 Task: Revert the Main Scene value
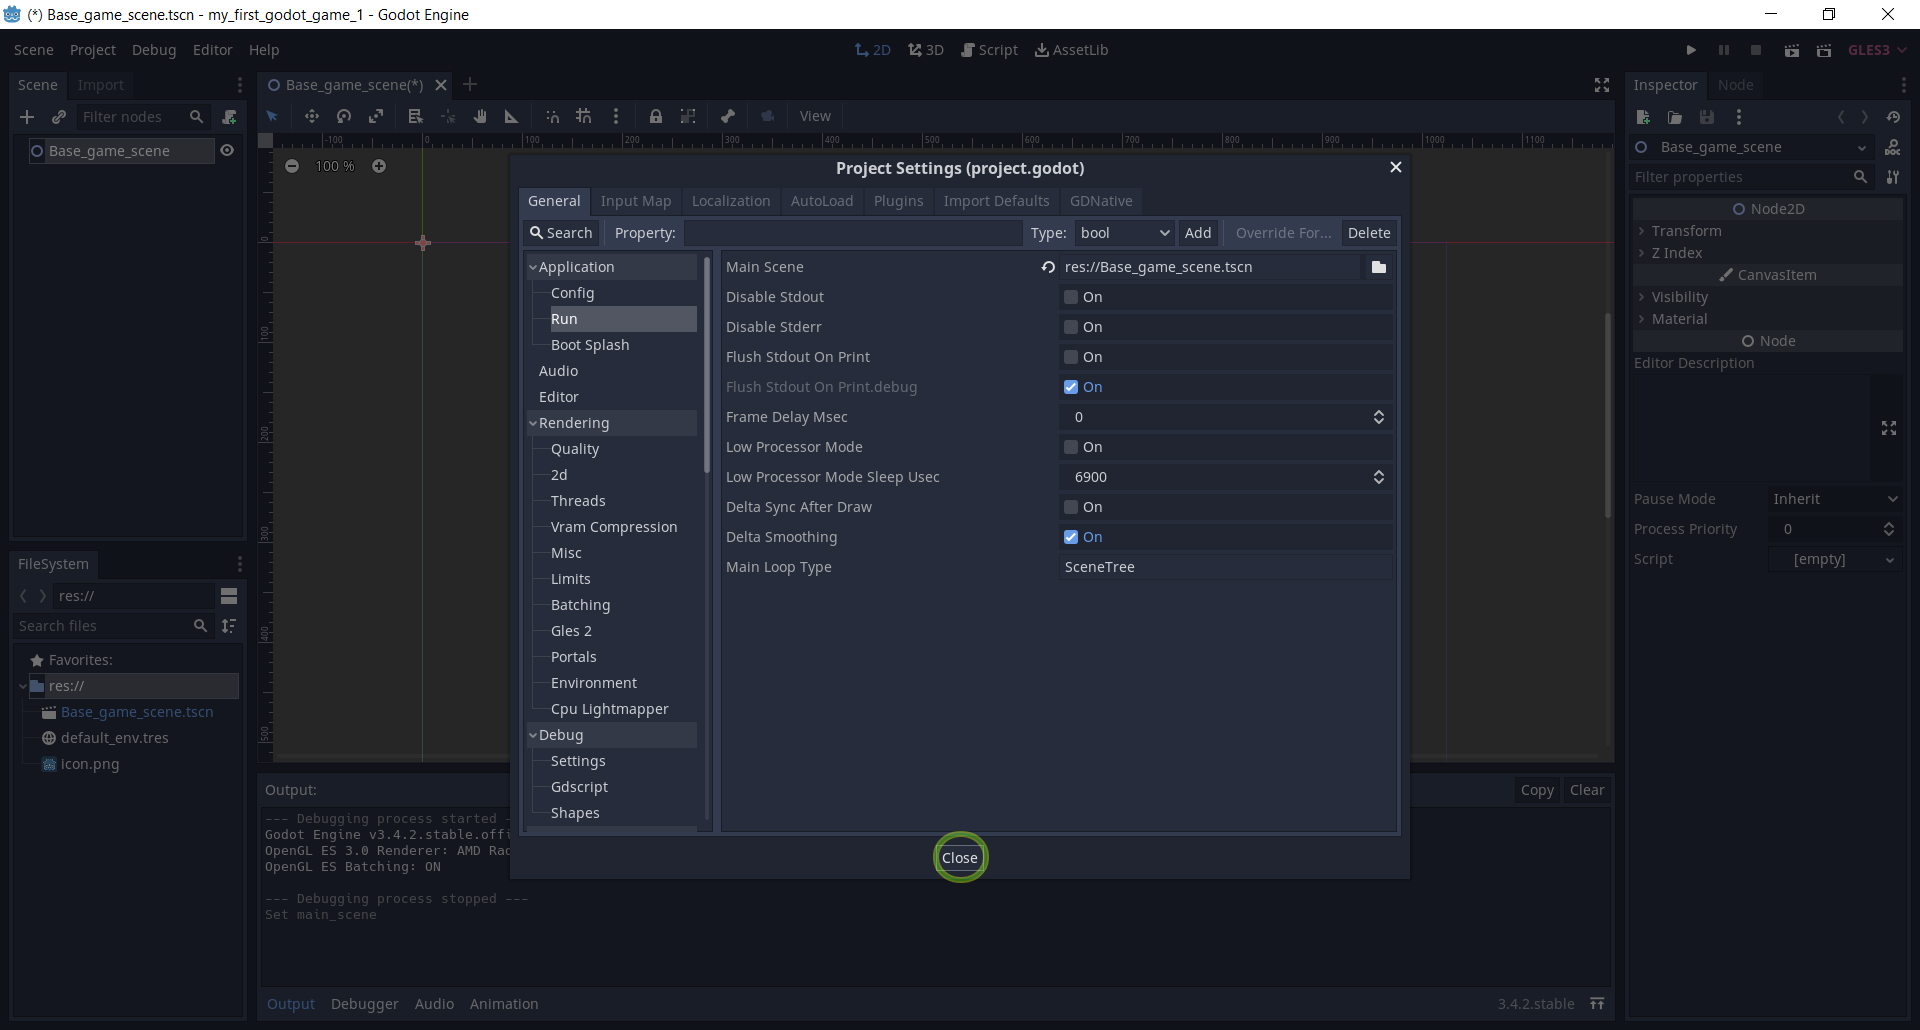coord(1048,267)
